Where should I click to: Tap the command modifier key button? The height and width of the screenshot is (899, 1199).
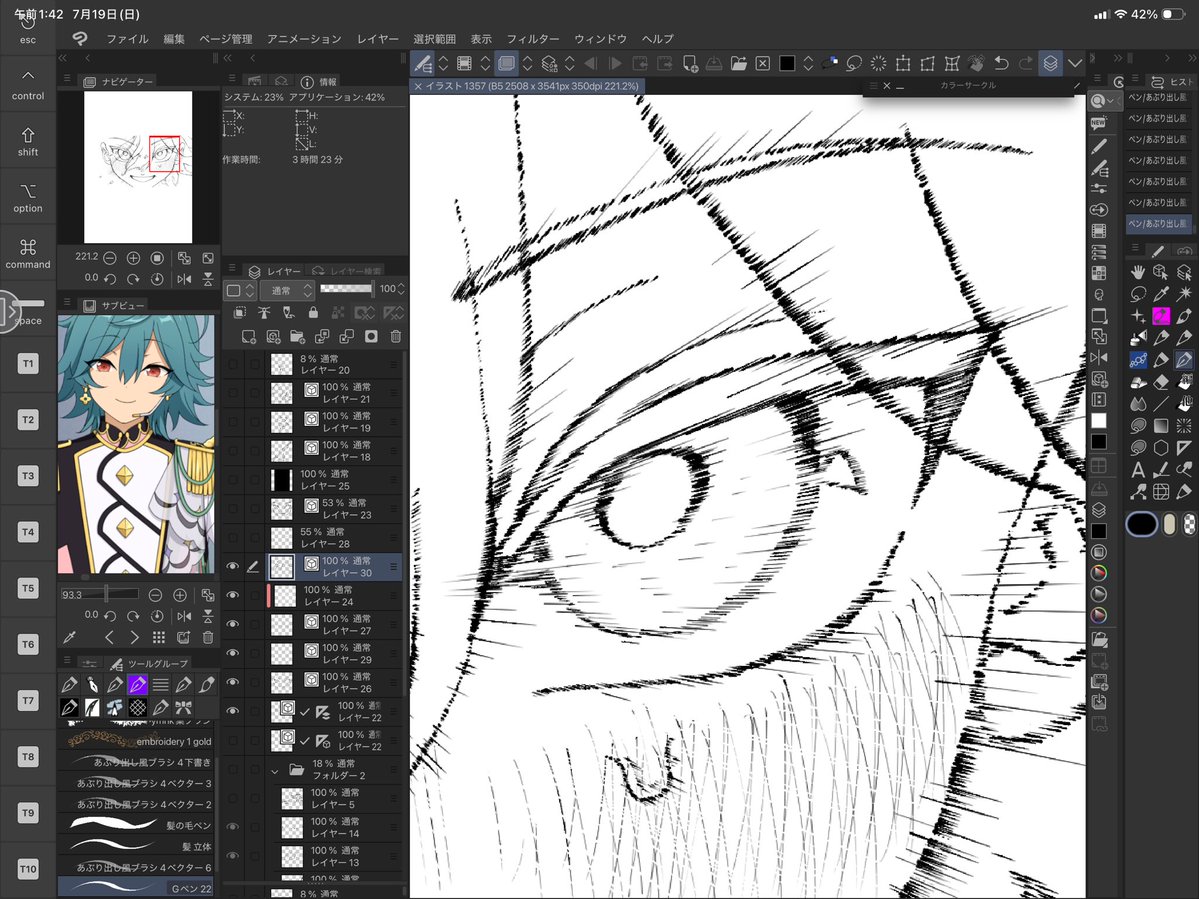[x=28, y=254]
